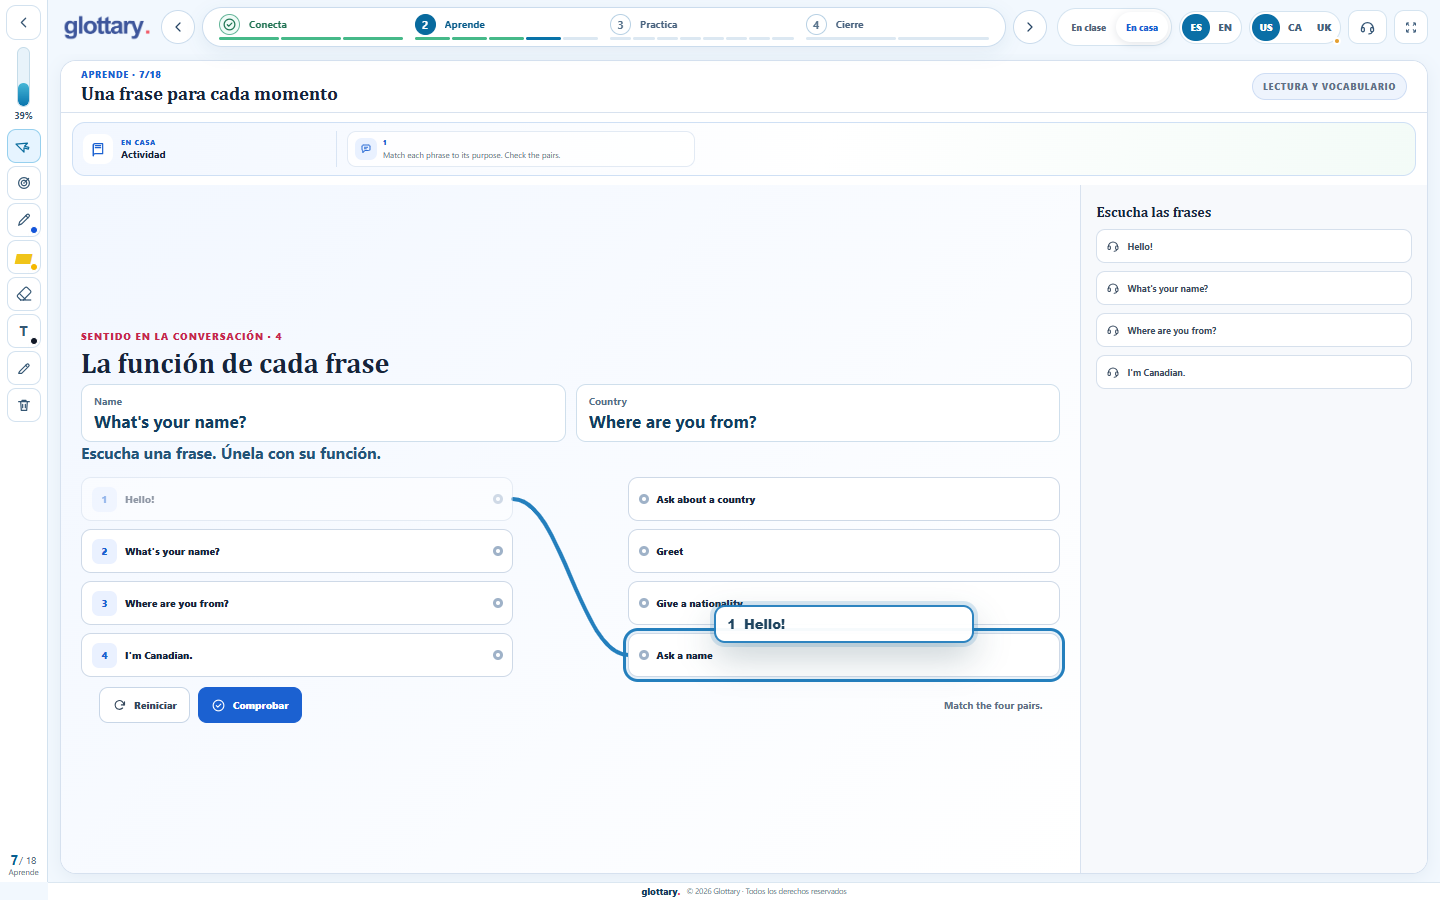Play audio for 'What's your name?'
This screenshot has height=900, width=1440.
1253,288
